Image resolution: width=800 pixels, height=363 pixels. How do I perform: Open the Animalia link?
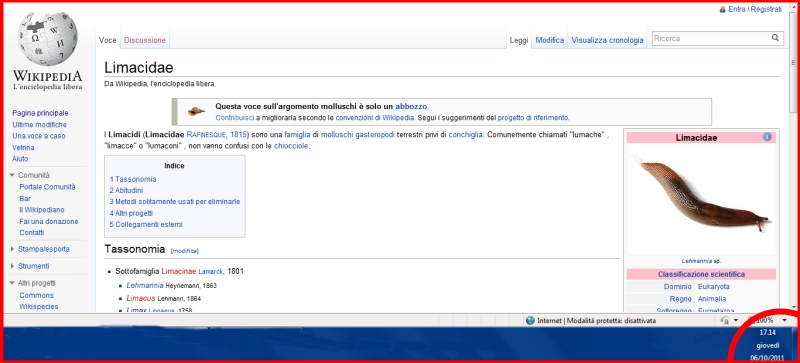[x=712, y=299]
